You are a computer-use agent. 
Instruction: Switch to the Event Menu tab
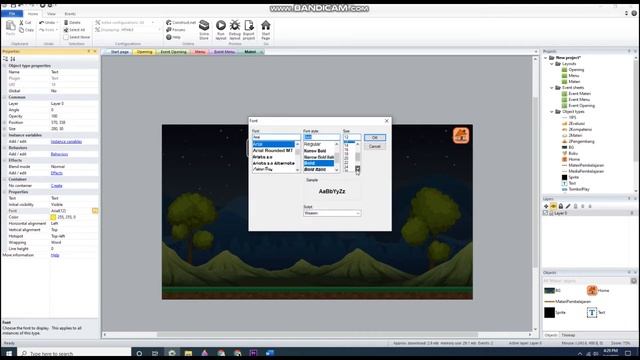224,52
